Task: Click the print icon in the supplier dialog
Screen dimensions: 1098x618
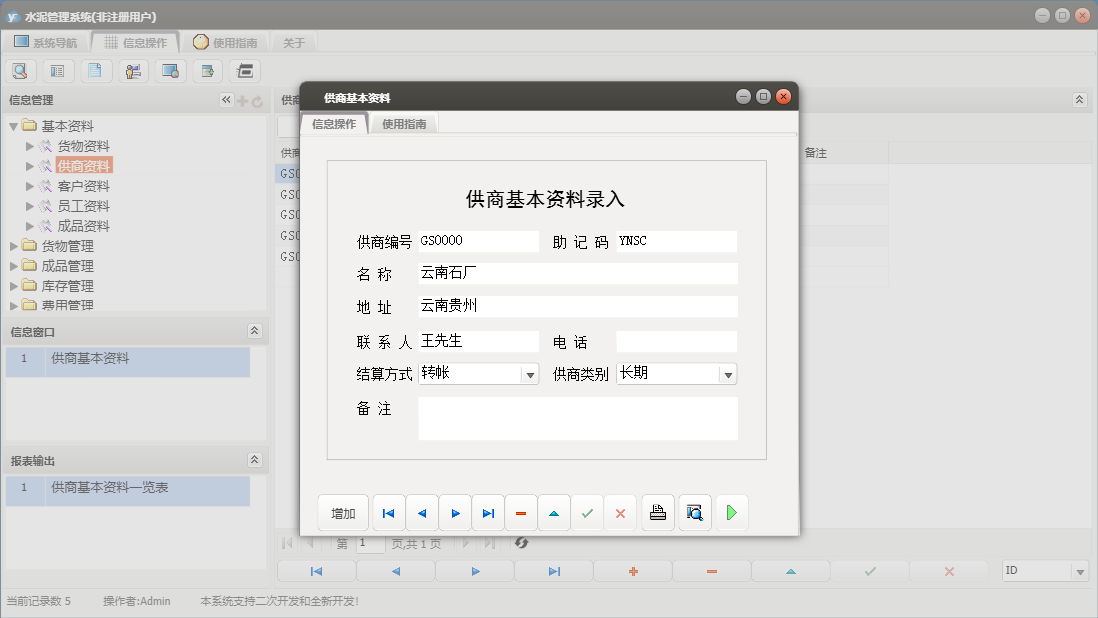Action: click(657, 512)
